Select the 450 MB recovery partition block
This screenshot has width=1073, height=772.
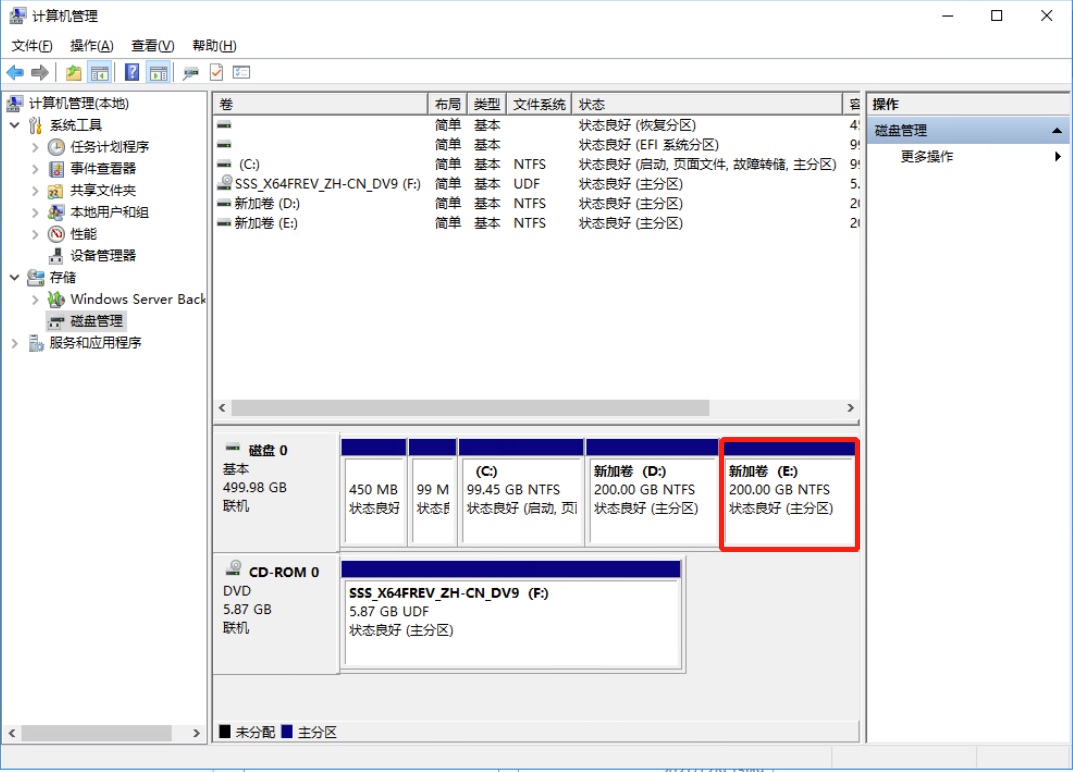374,493
